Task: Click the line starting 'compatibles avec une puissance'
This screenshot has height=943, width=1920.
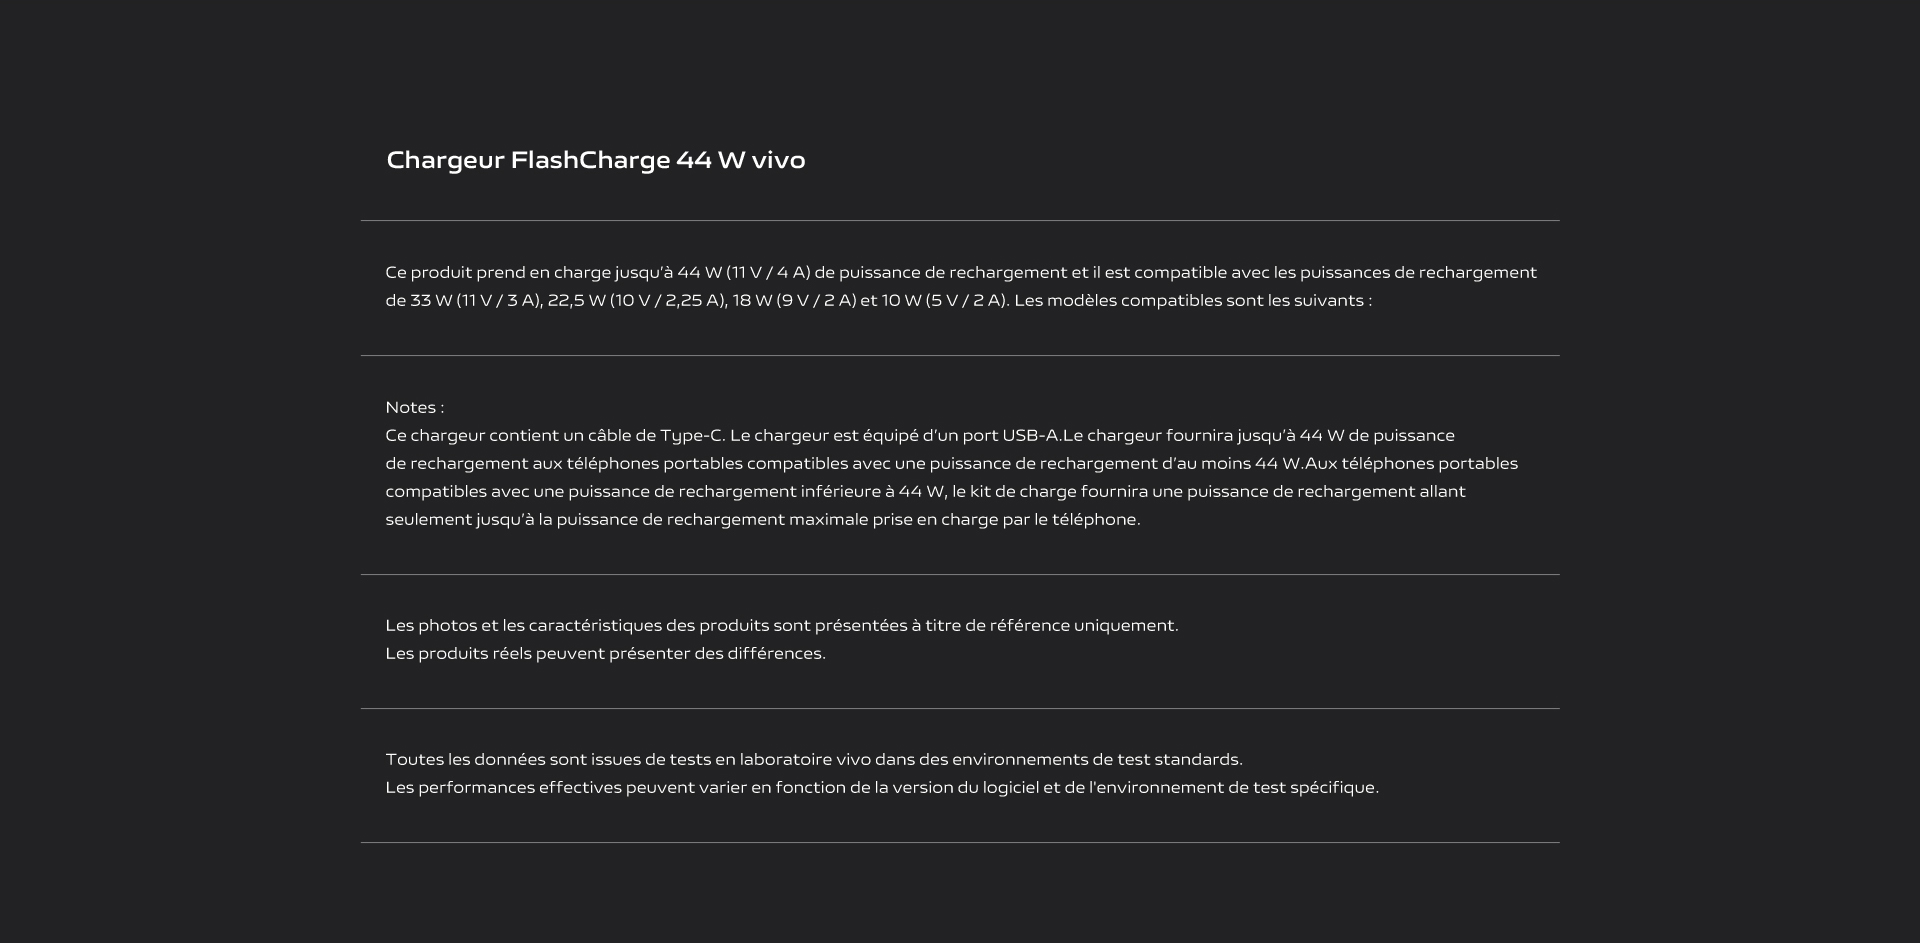Action: pyautogui.click(x=925, y=491)
